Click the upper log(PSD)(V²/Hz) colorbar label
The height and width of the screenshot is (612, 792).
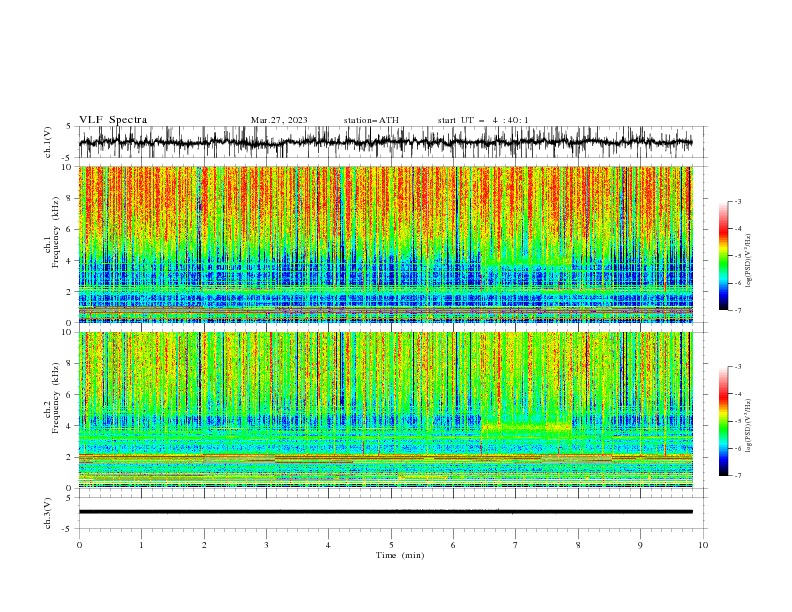pos(748,261)
